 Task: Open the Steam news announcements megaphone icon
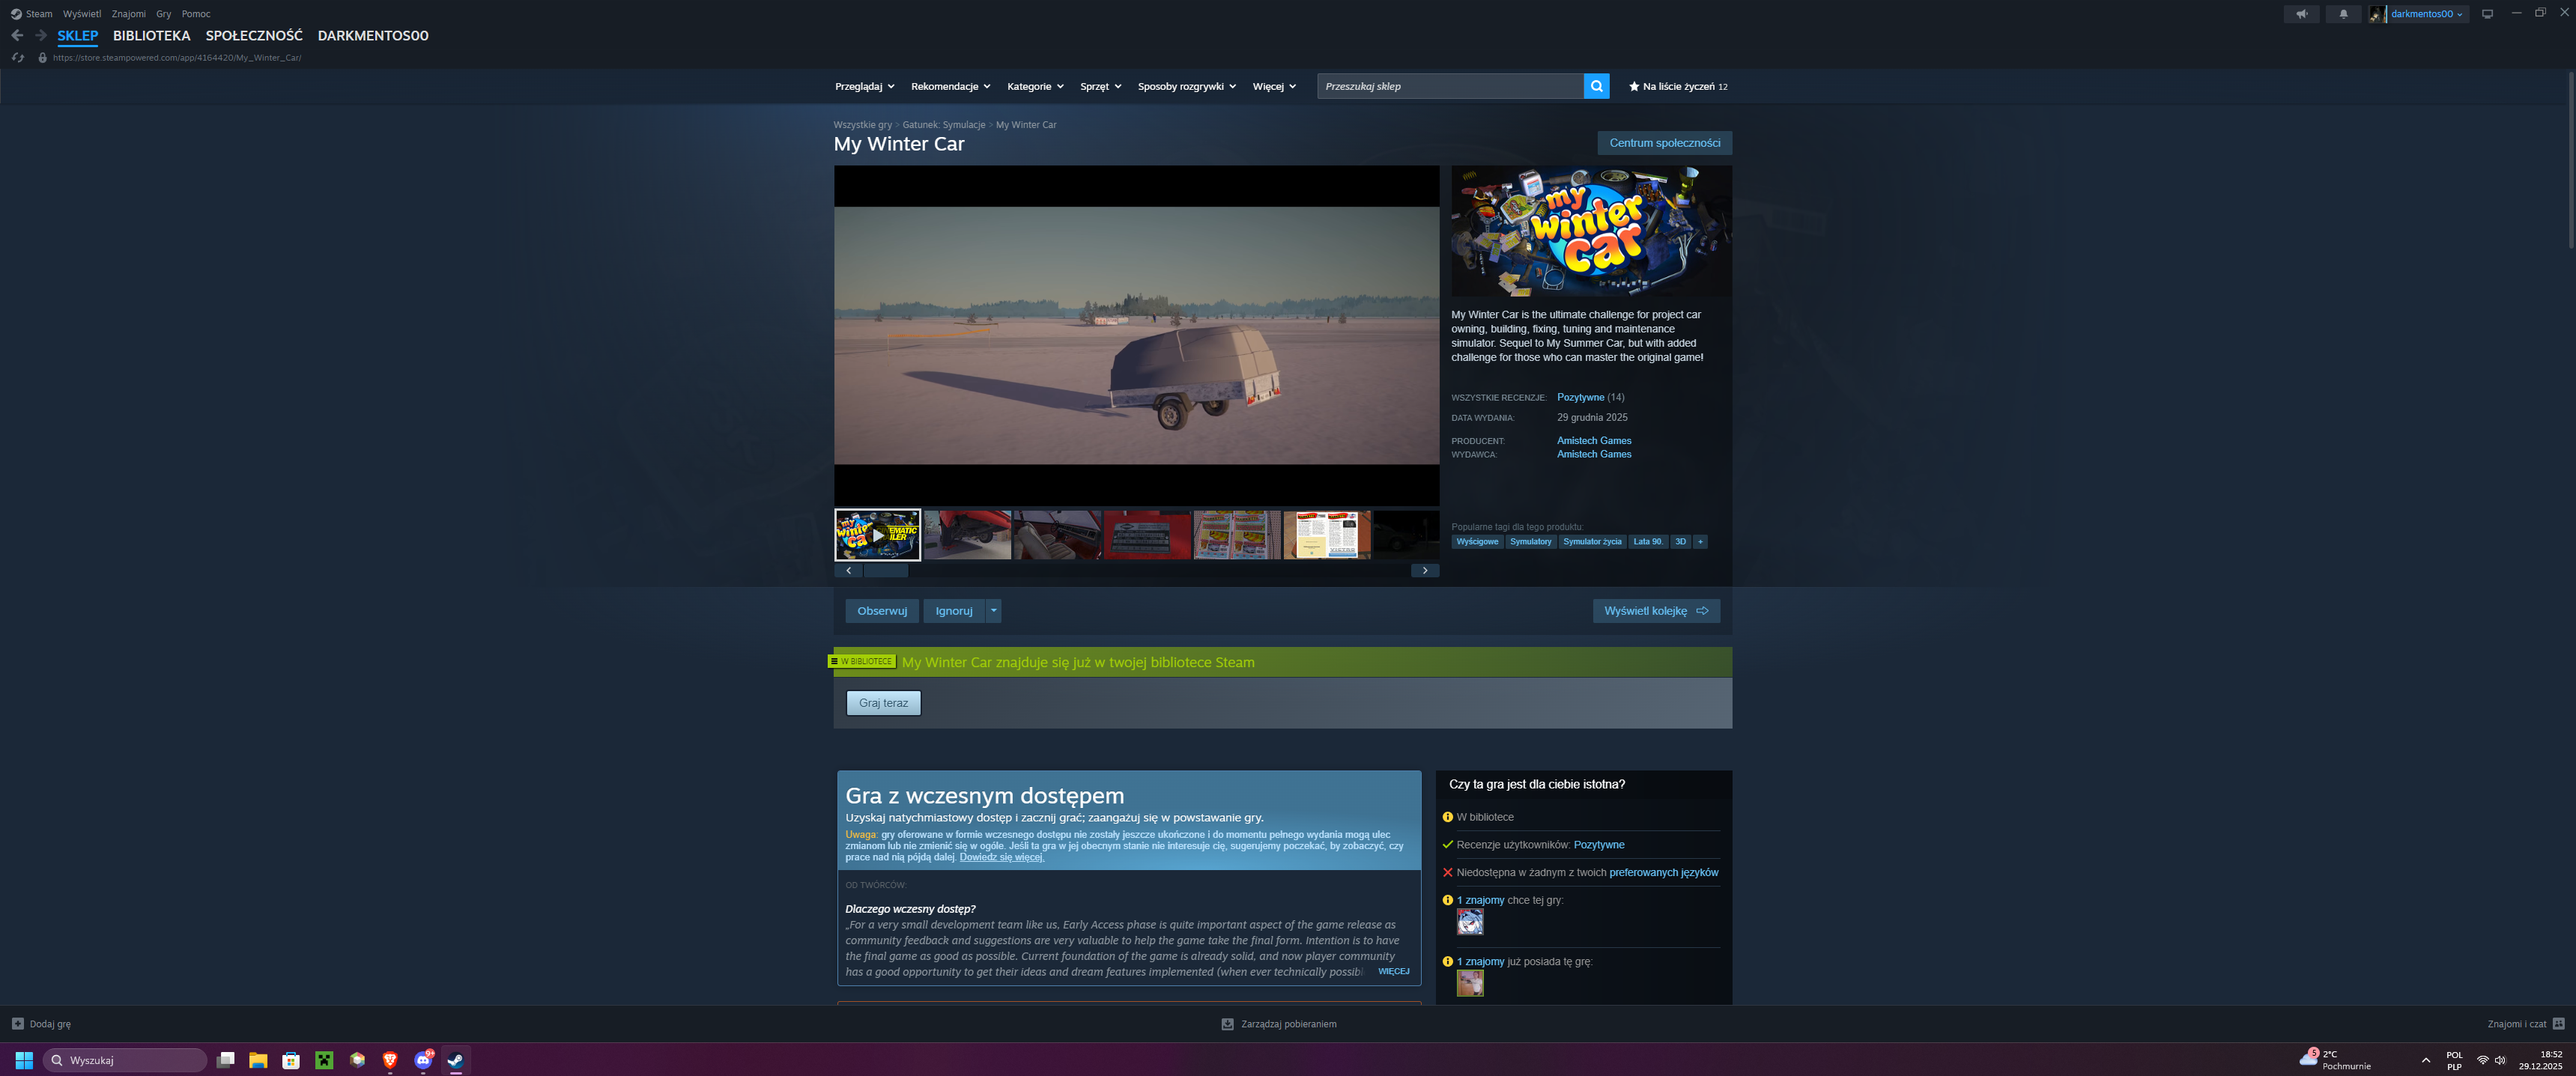click(x=2301, y=14)
